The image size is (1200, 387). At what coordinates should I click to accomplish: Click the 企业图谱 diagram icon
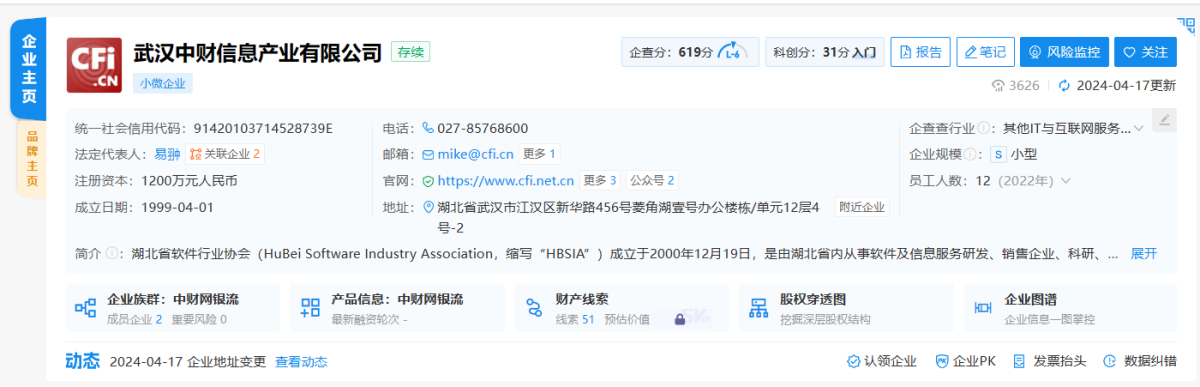pos(983,307)
